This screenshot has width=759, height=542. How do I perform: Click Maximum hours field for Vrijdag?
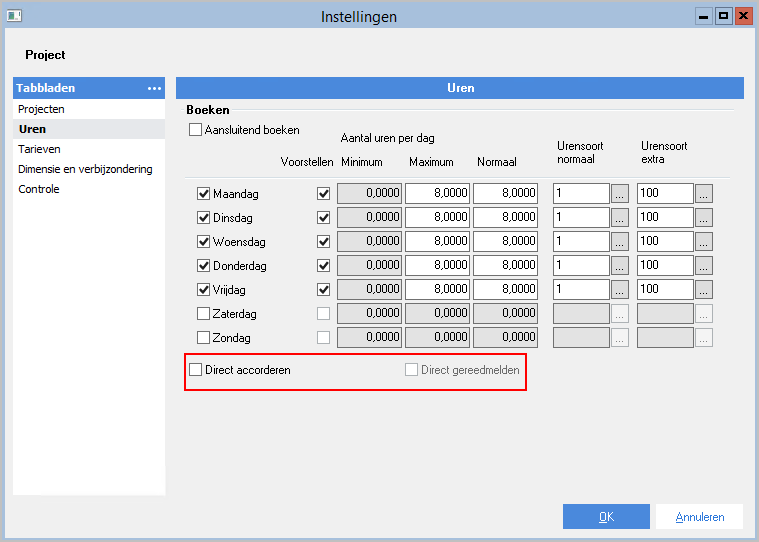(437, 290)
